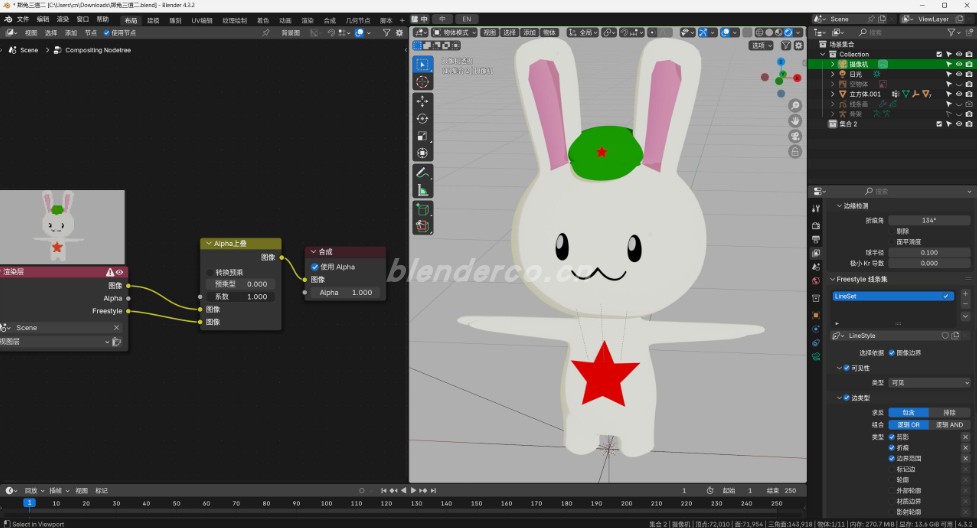Hide 立方体.001 with its eye icon

959,94
